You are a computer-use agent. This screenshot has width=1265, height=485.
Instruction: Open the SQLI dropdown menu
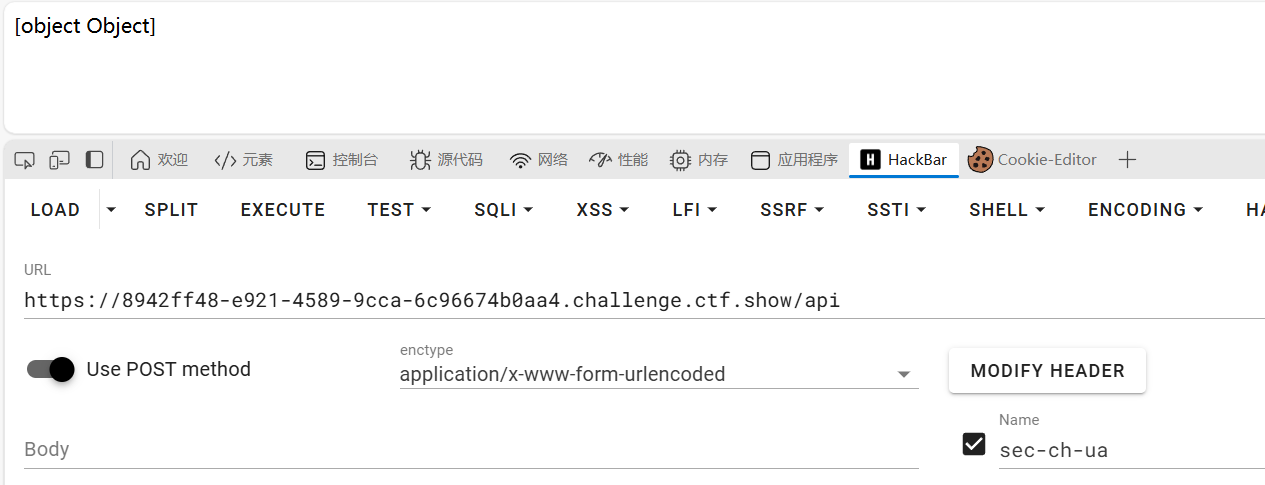pos(504,210)
